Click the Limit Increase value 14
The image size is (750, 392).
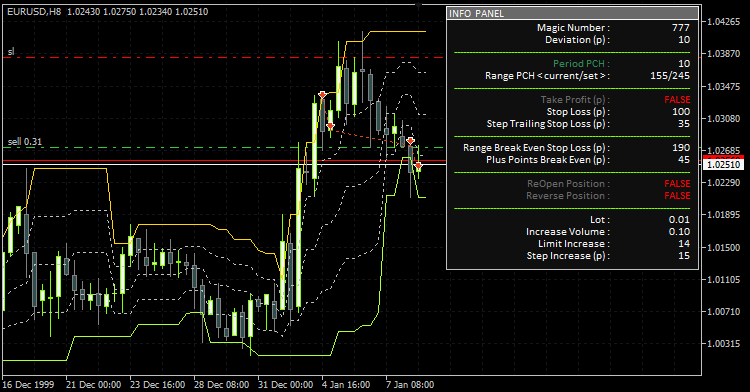[684, 244]
